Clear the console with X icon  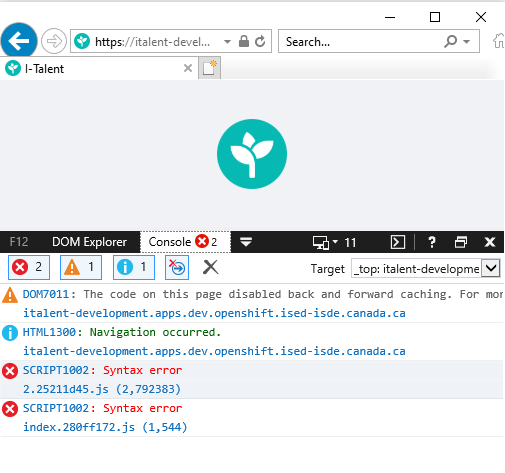tap(210, 267)
